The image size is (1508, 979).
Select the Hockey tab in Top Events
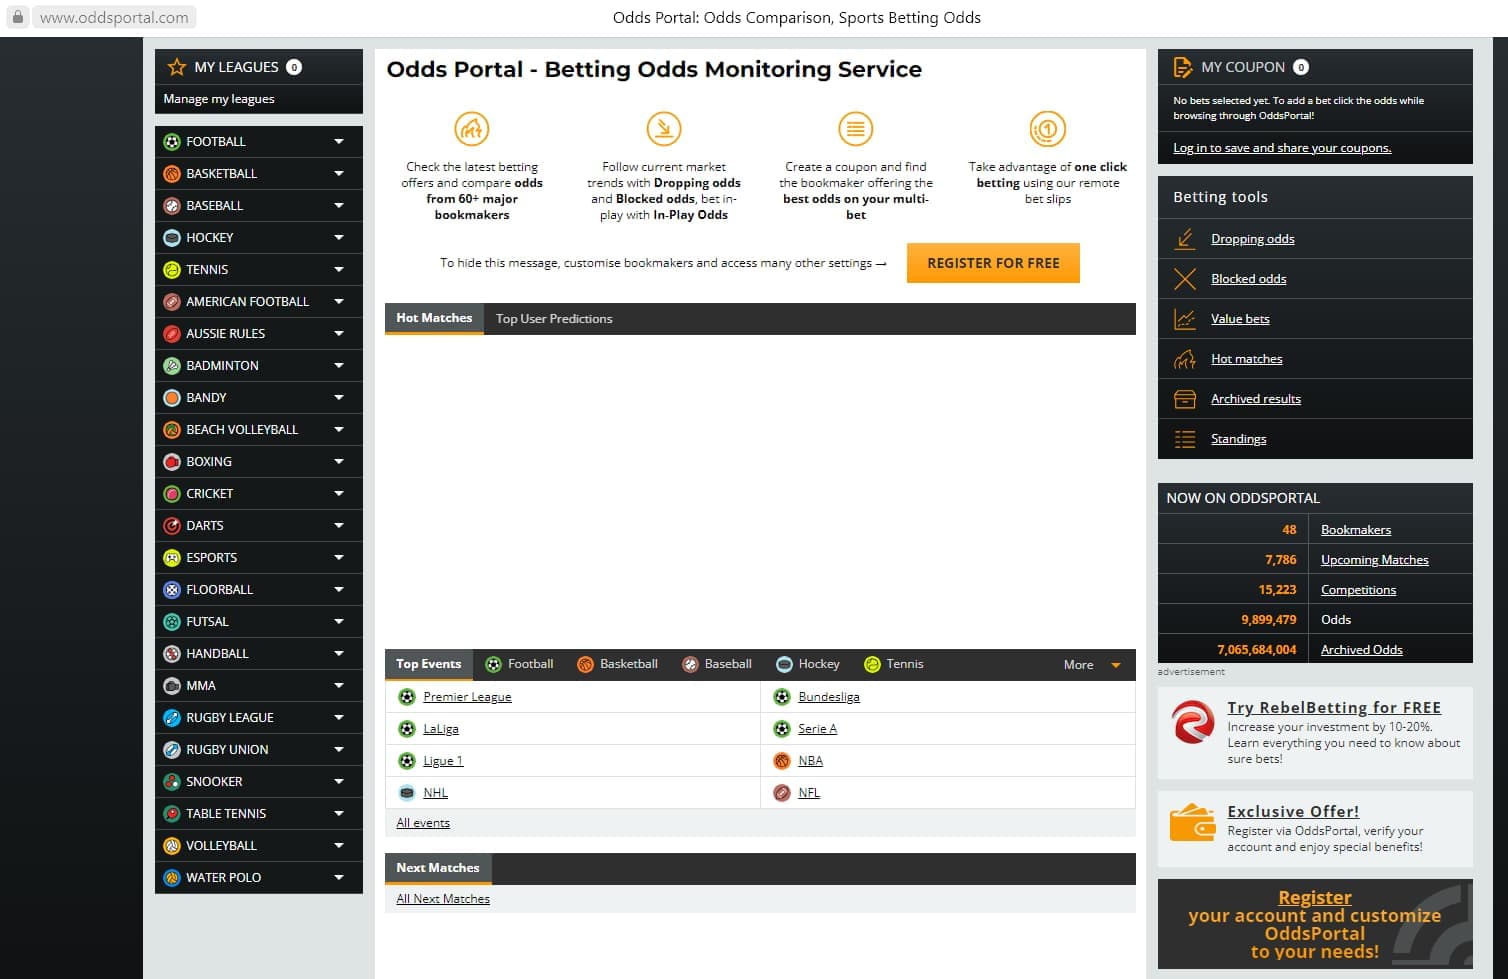point(808,664)
